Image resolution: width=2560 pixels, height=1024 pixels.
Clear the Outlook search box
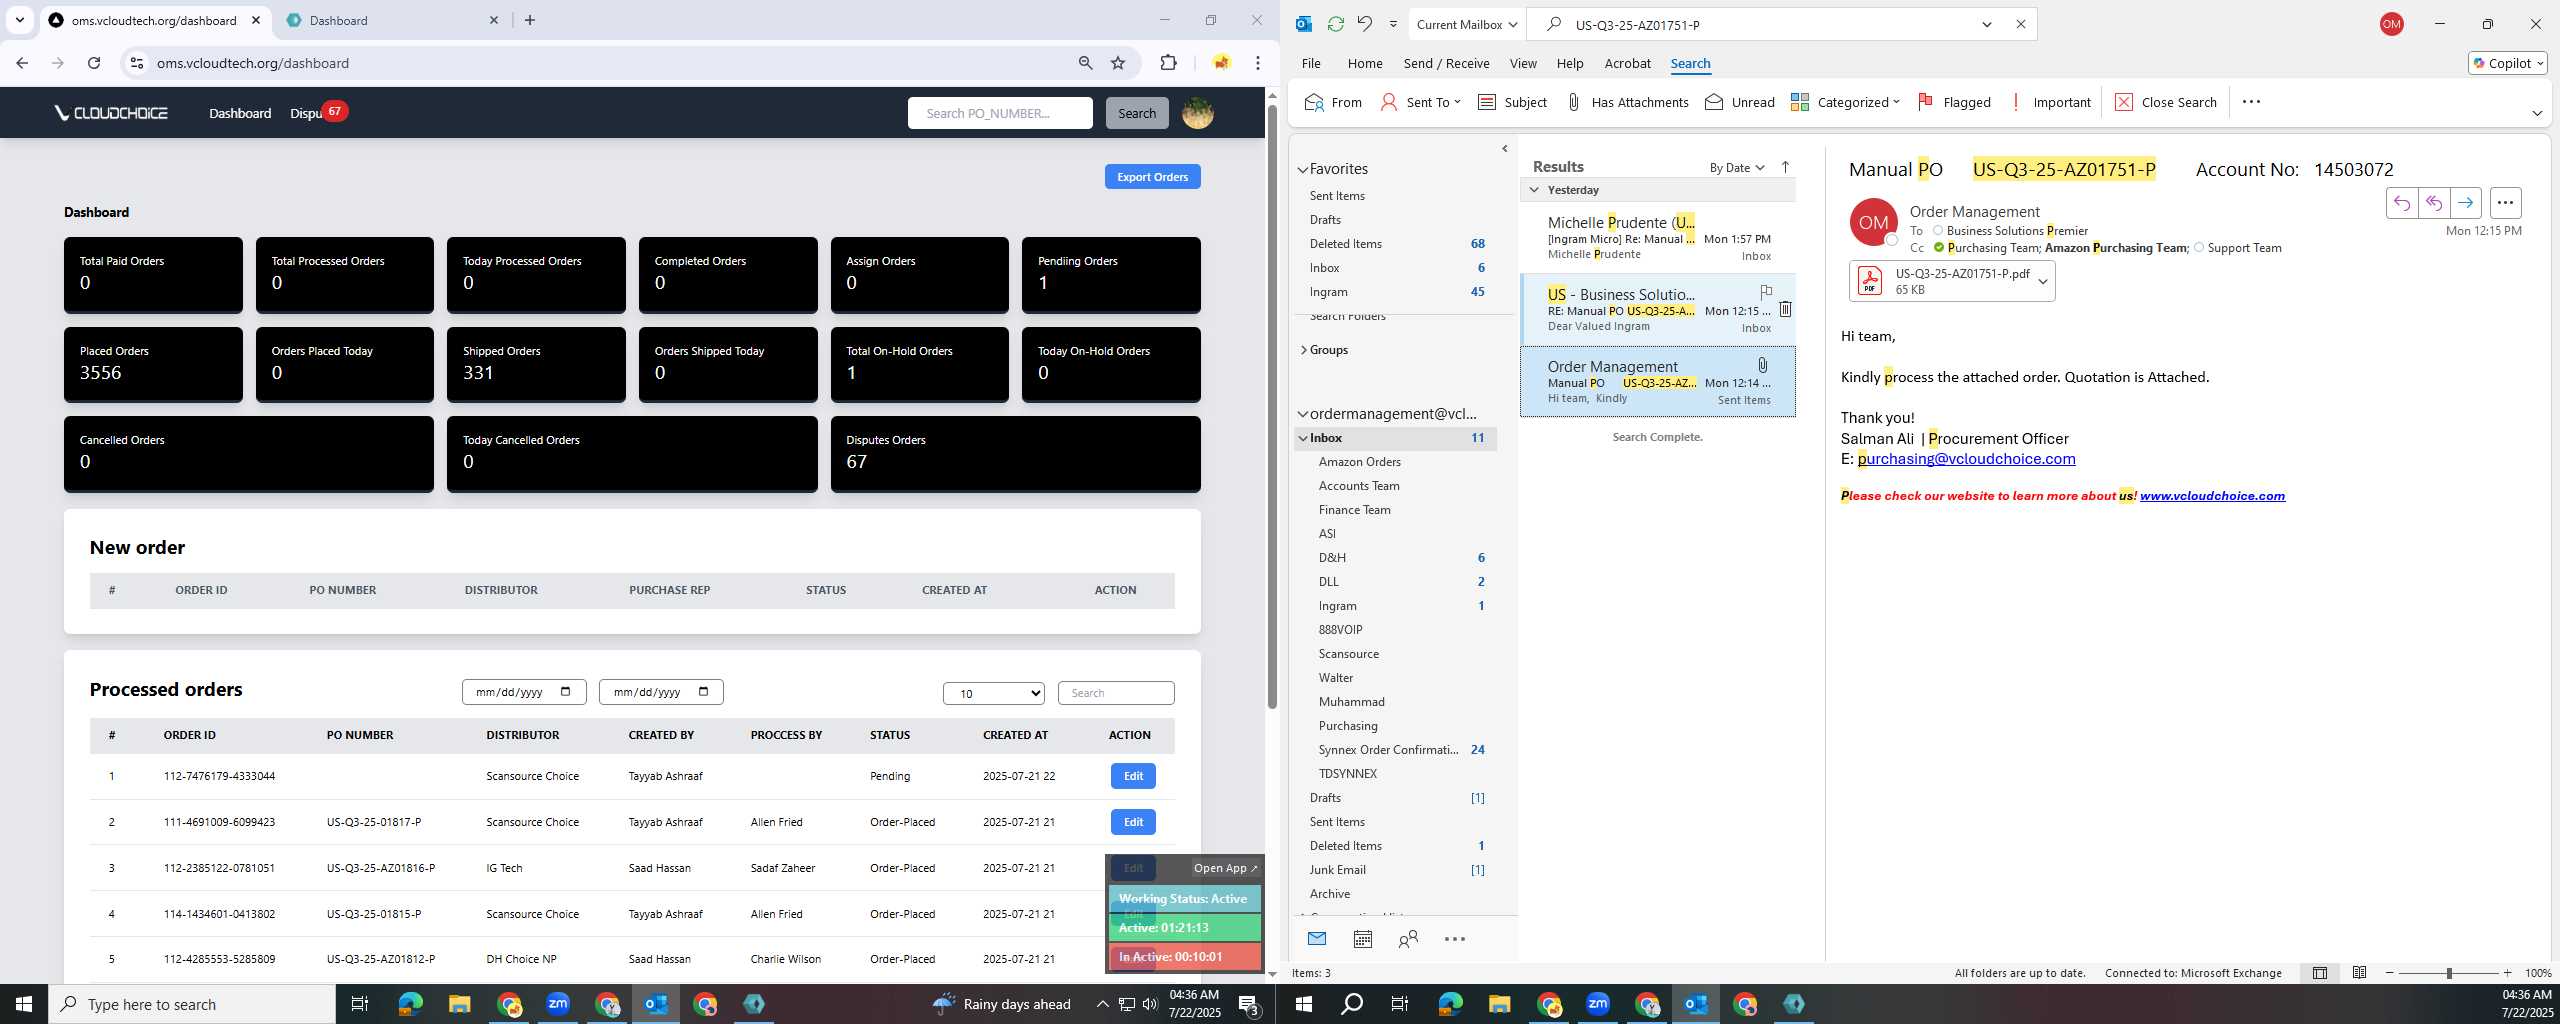2020,24
